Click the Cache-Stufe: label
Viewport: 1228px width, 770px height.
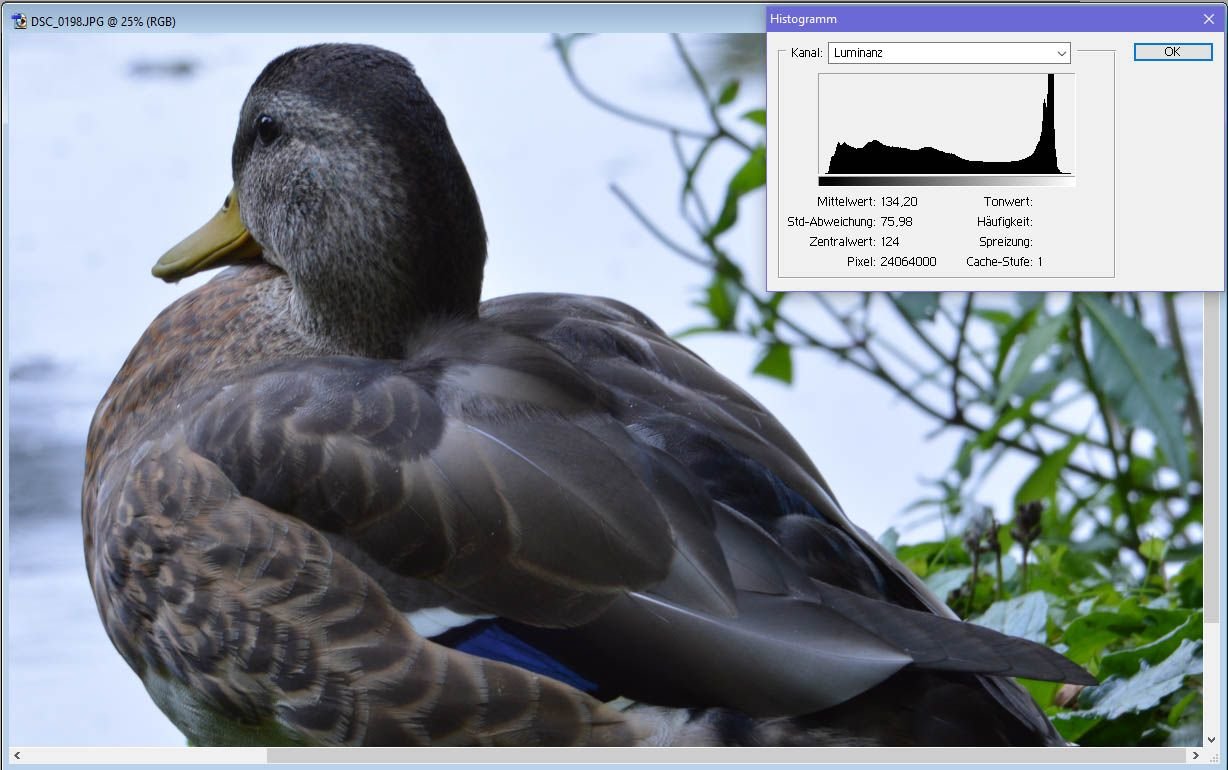pyautogui.click(x=999, y=262)
